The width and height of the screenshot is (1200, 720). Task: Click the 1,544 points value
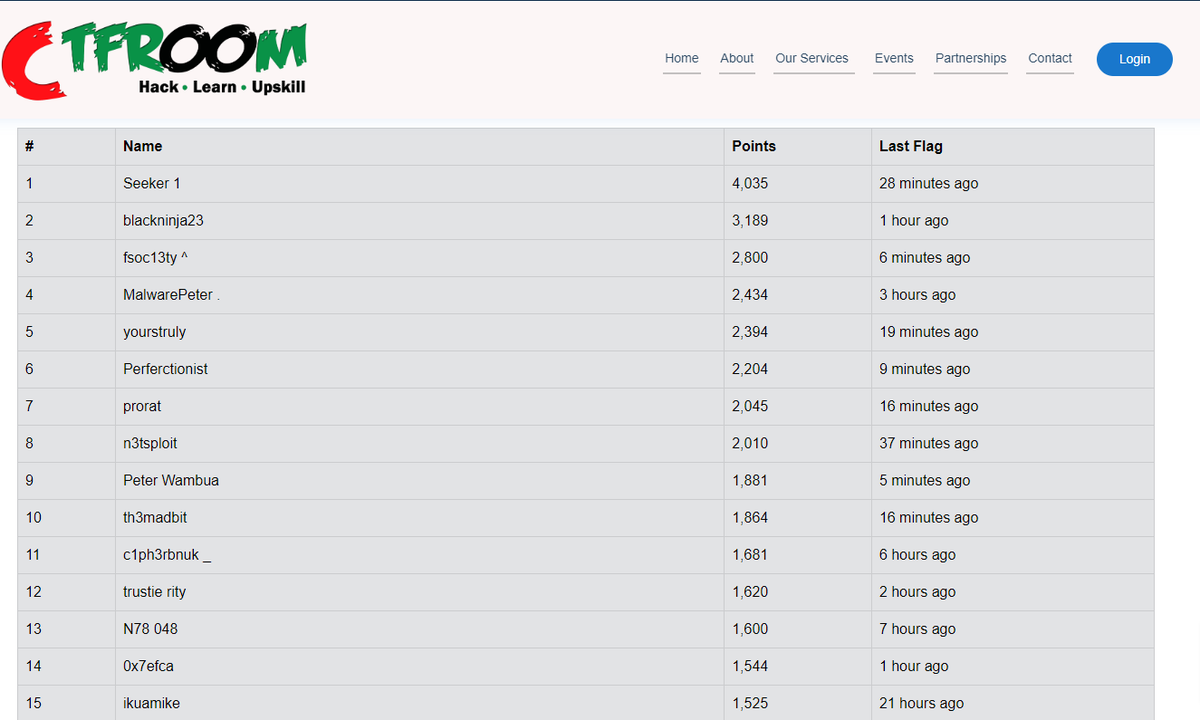[x=750, y=666]
